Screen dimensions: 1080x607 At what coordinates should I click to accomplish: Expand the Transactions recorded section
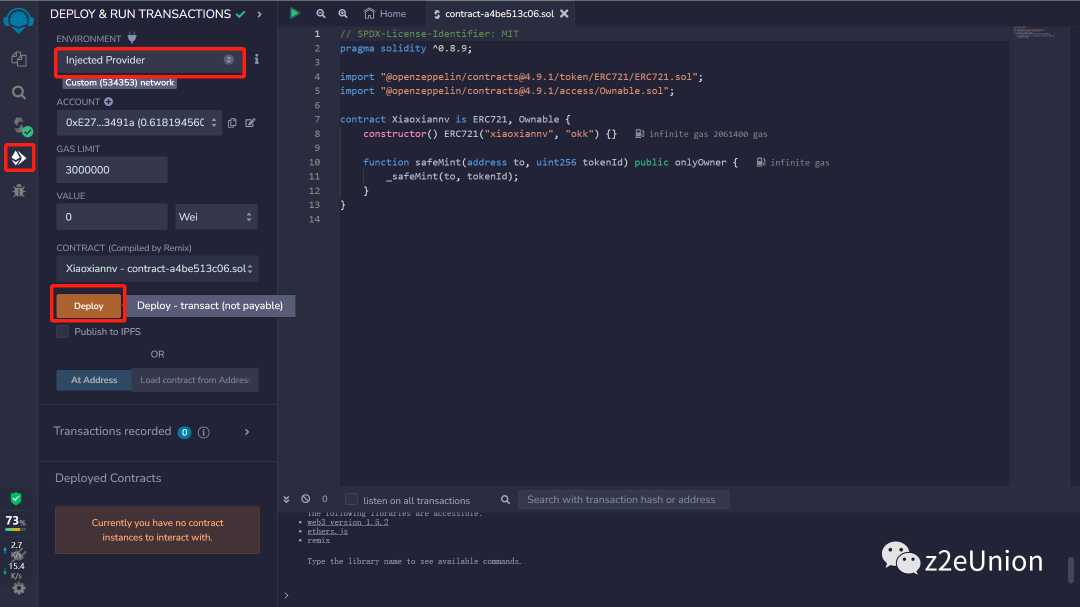pyautogui.click(x=247, y=432)
